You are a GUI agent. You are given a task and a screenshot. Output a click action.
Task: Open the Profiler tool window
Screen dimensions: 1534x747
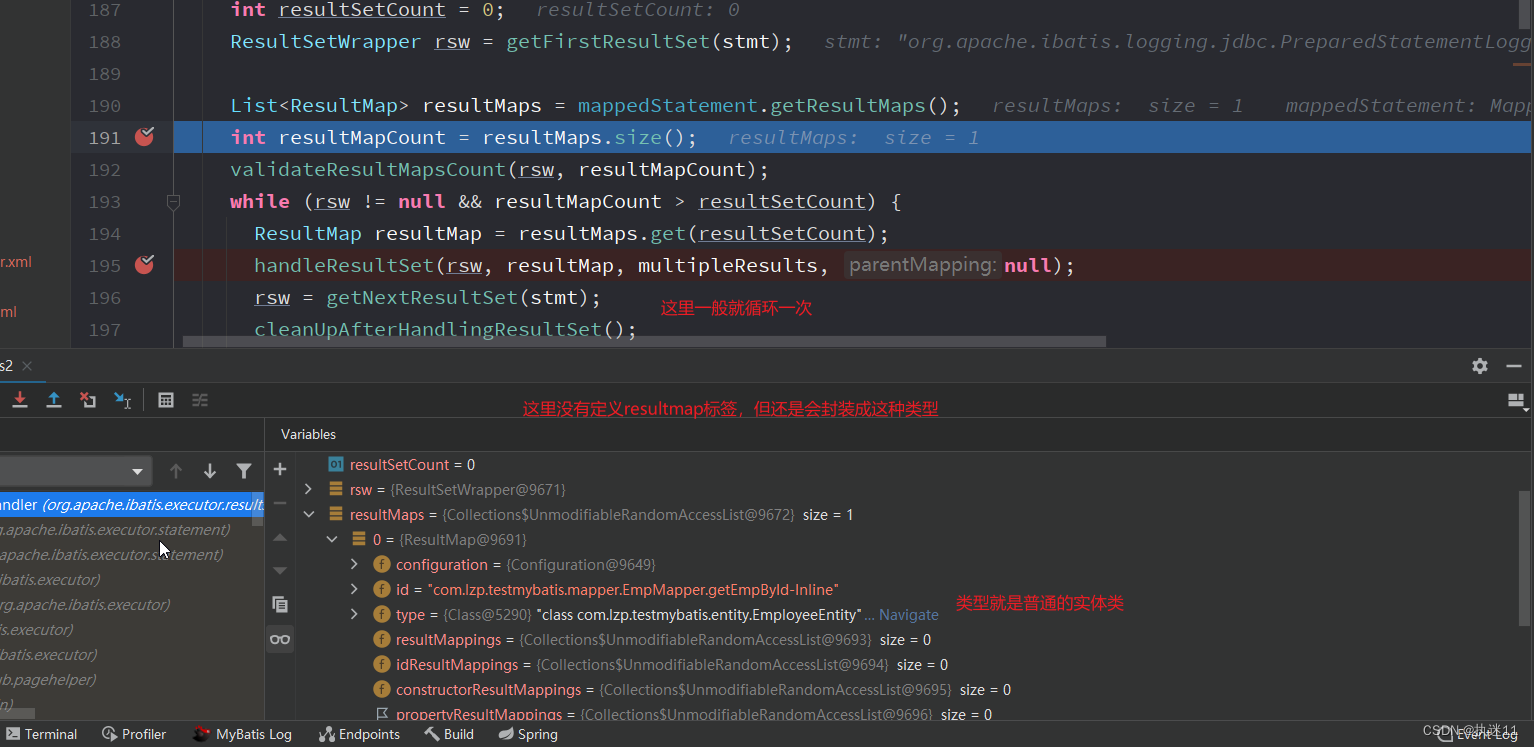(134, 734)
